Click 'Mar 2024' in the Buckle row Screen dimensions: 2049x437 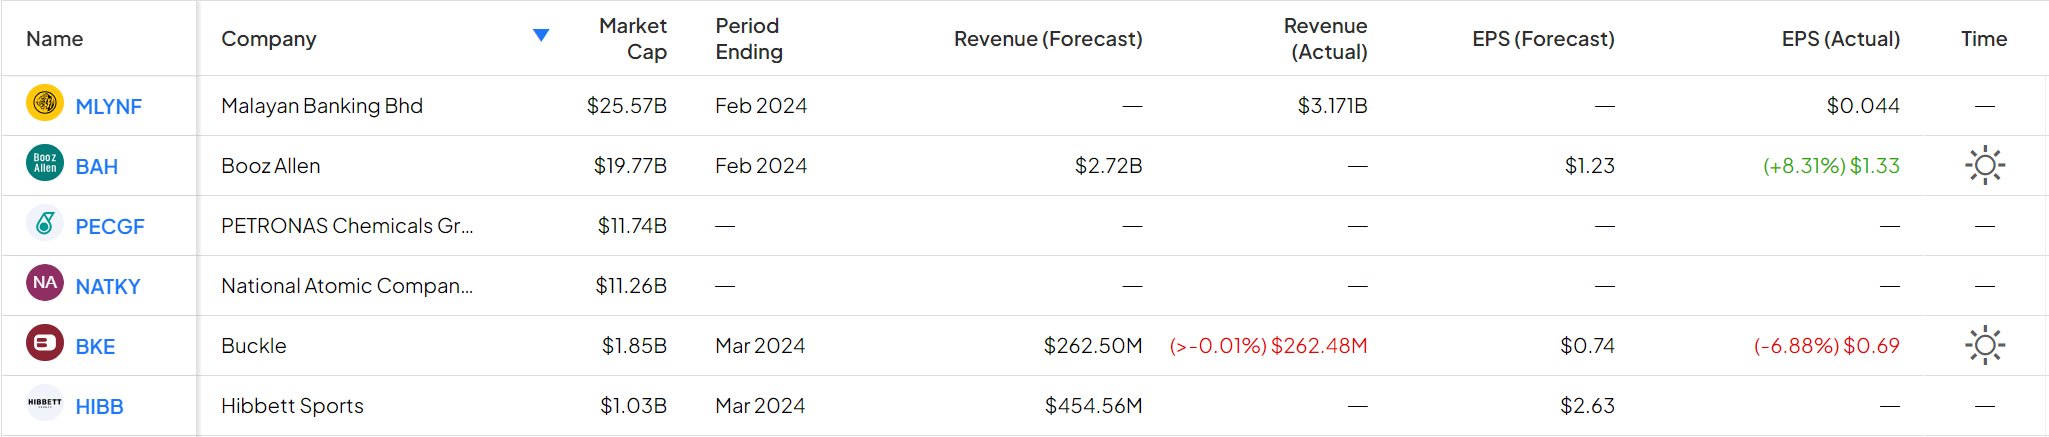[x=760, y=346]
